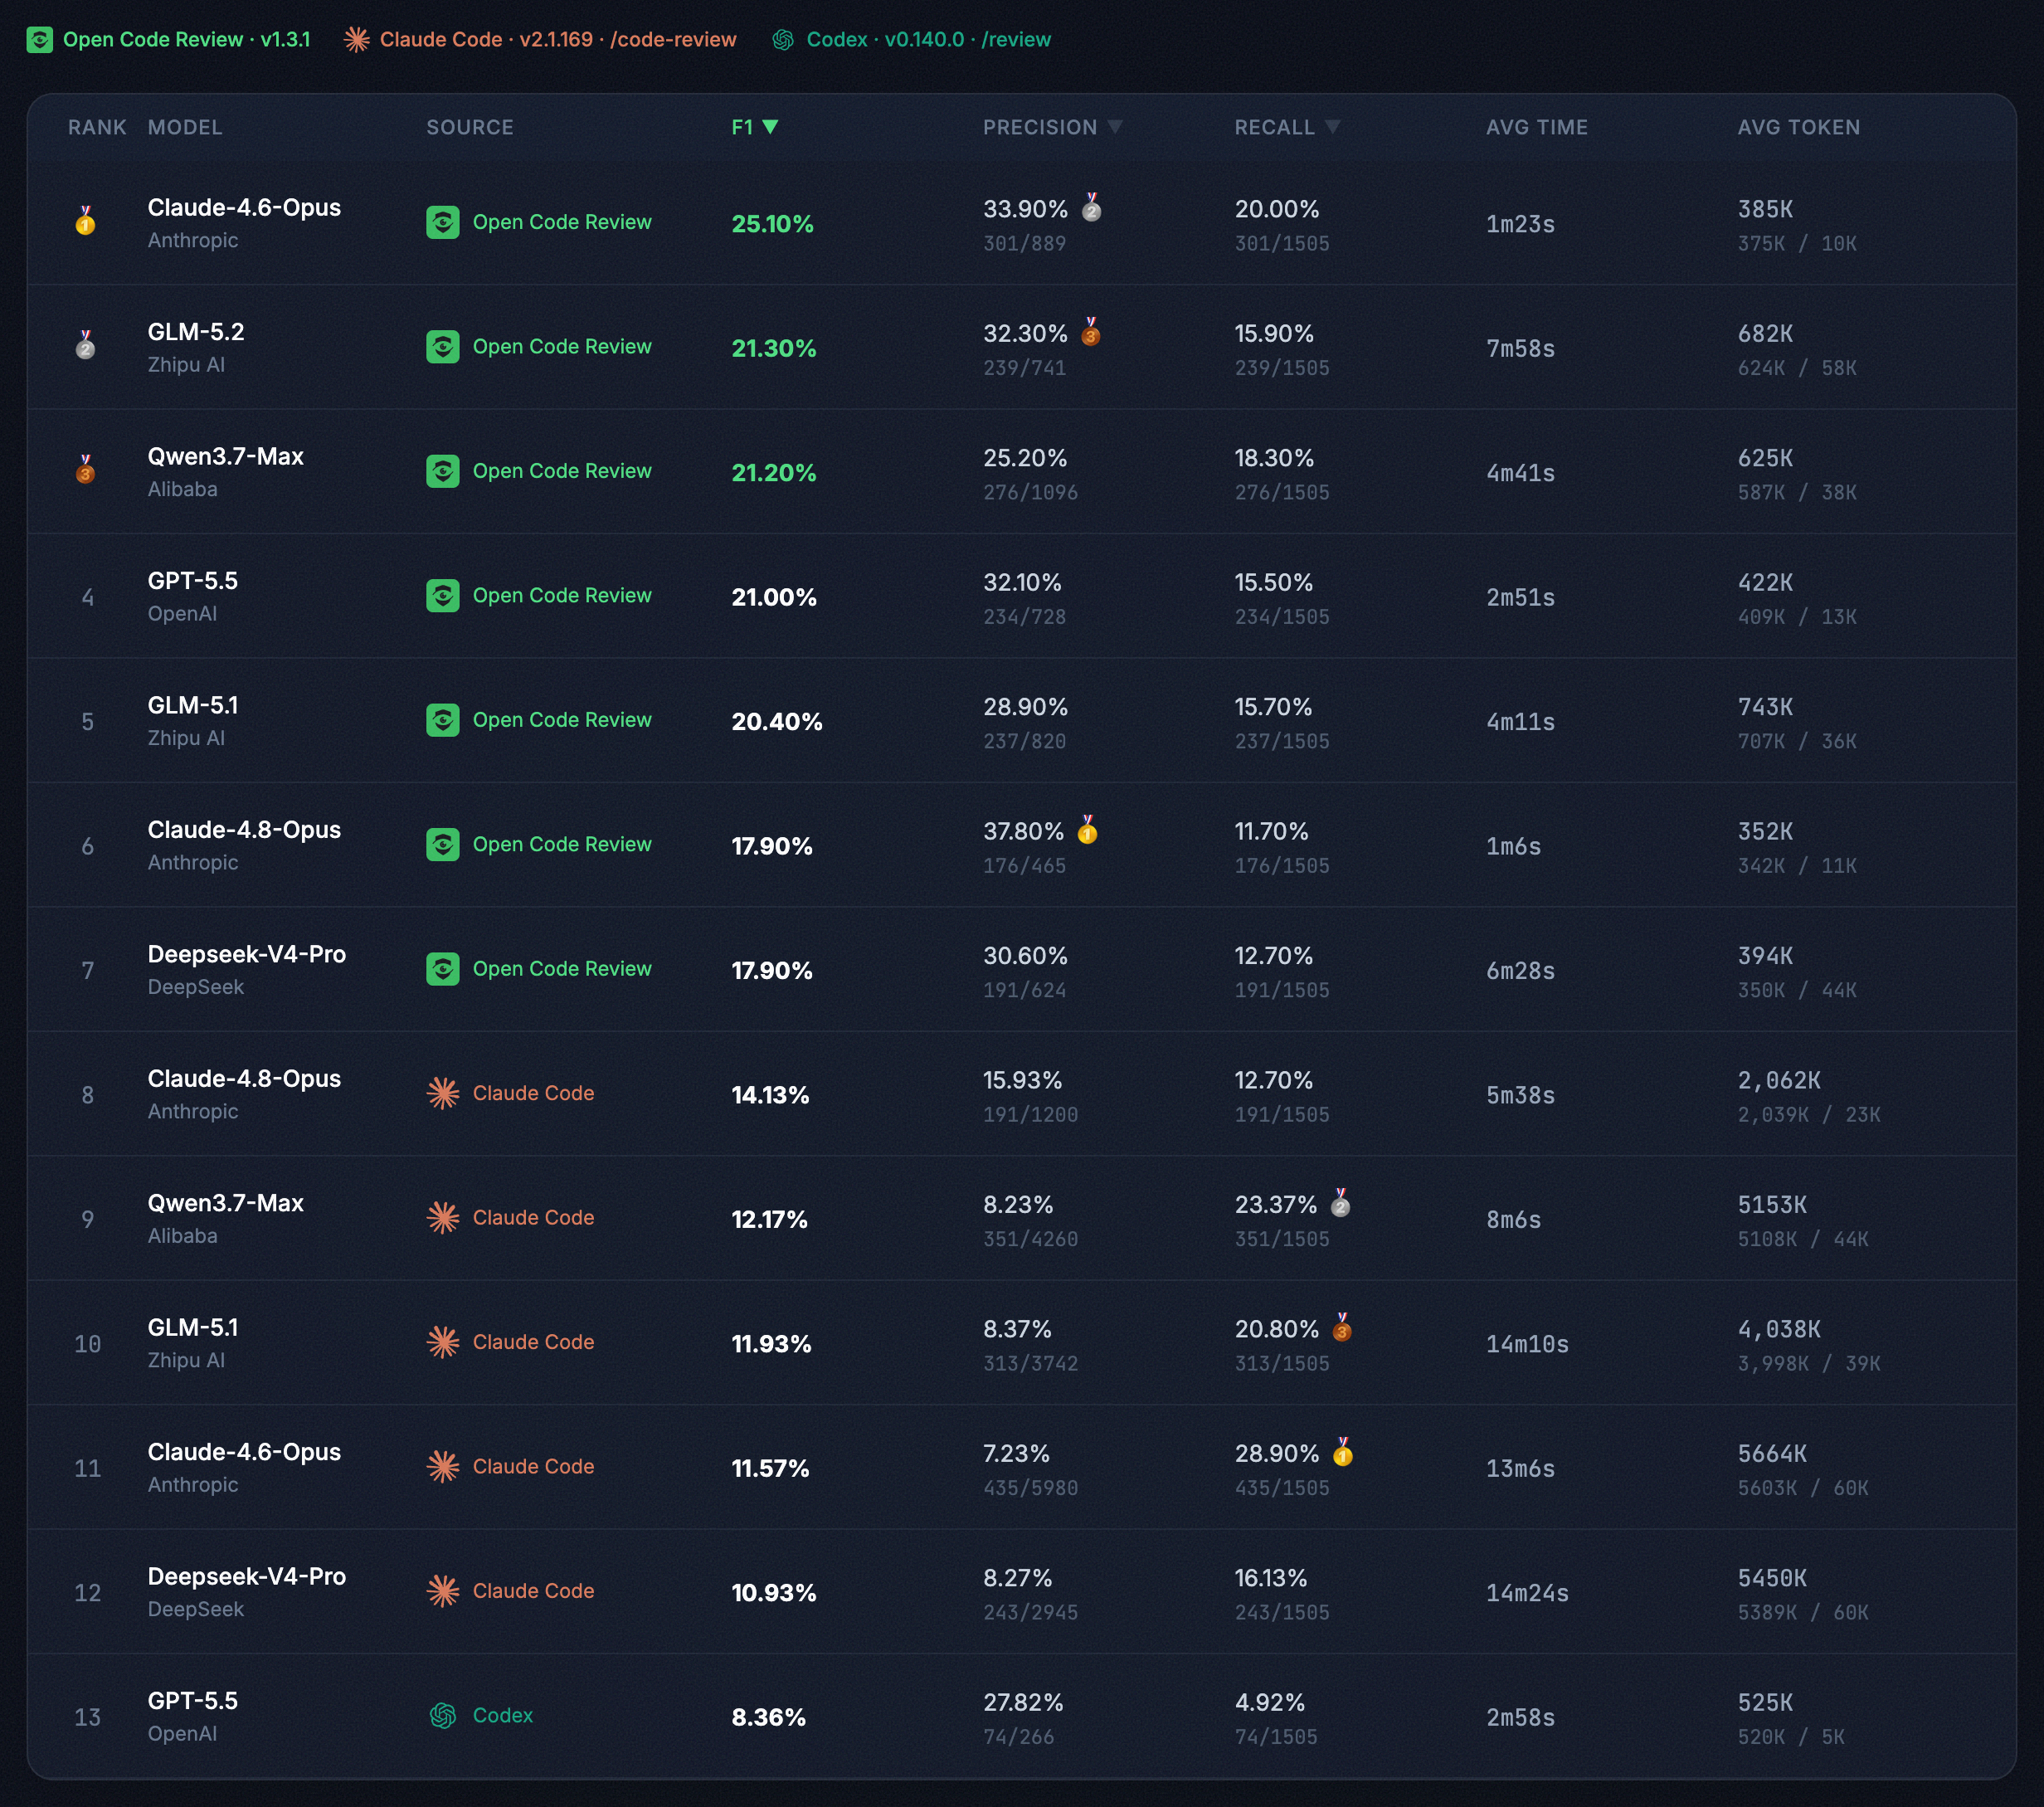Click the 'Open Code Review' source label in the GLM-5.2 row
Screen dimensions: 2044x1807
pos(562,347)
